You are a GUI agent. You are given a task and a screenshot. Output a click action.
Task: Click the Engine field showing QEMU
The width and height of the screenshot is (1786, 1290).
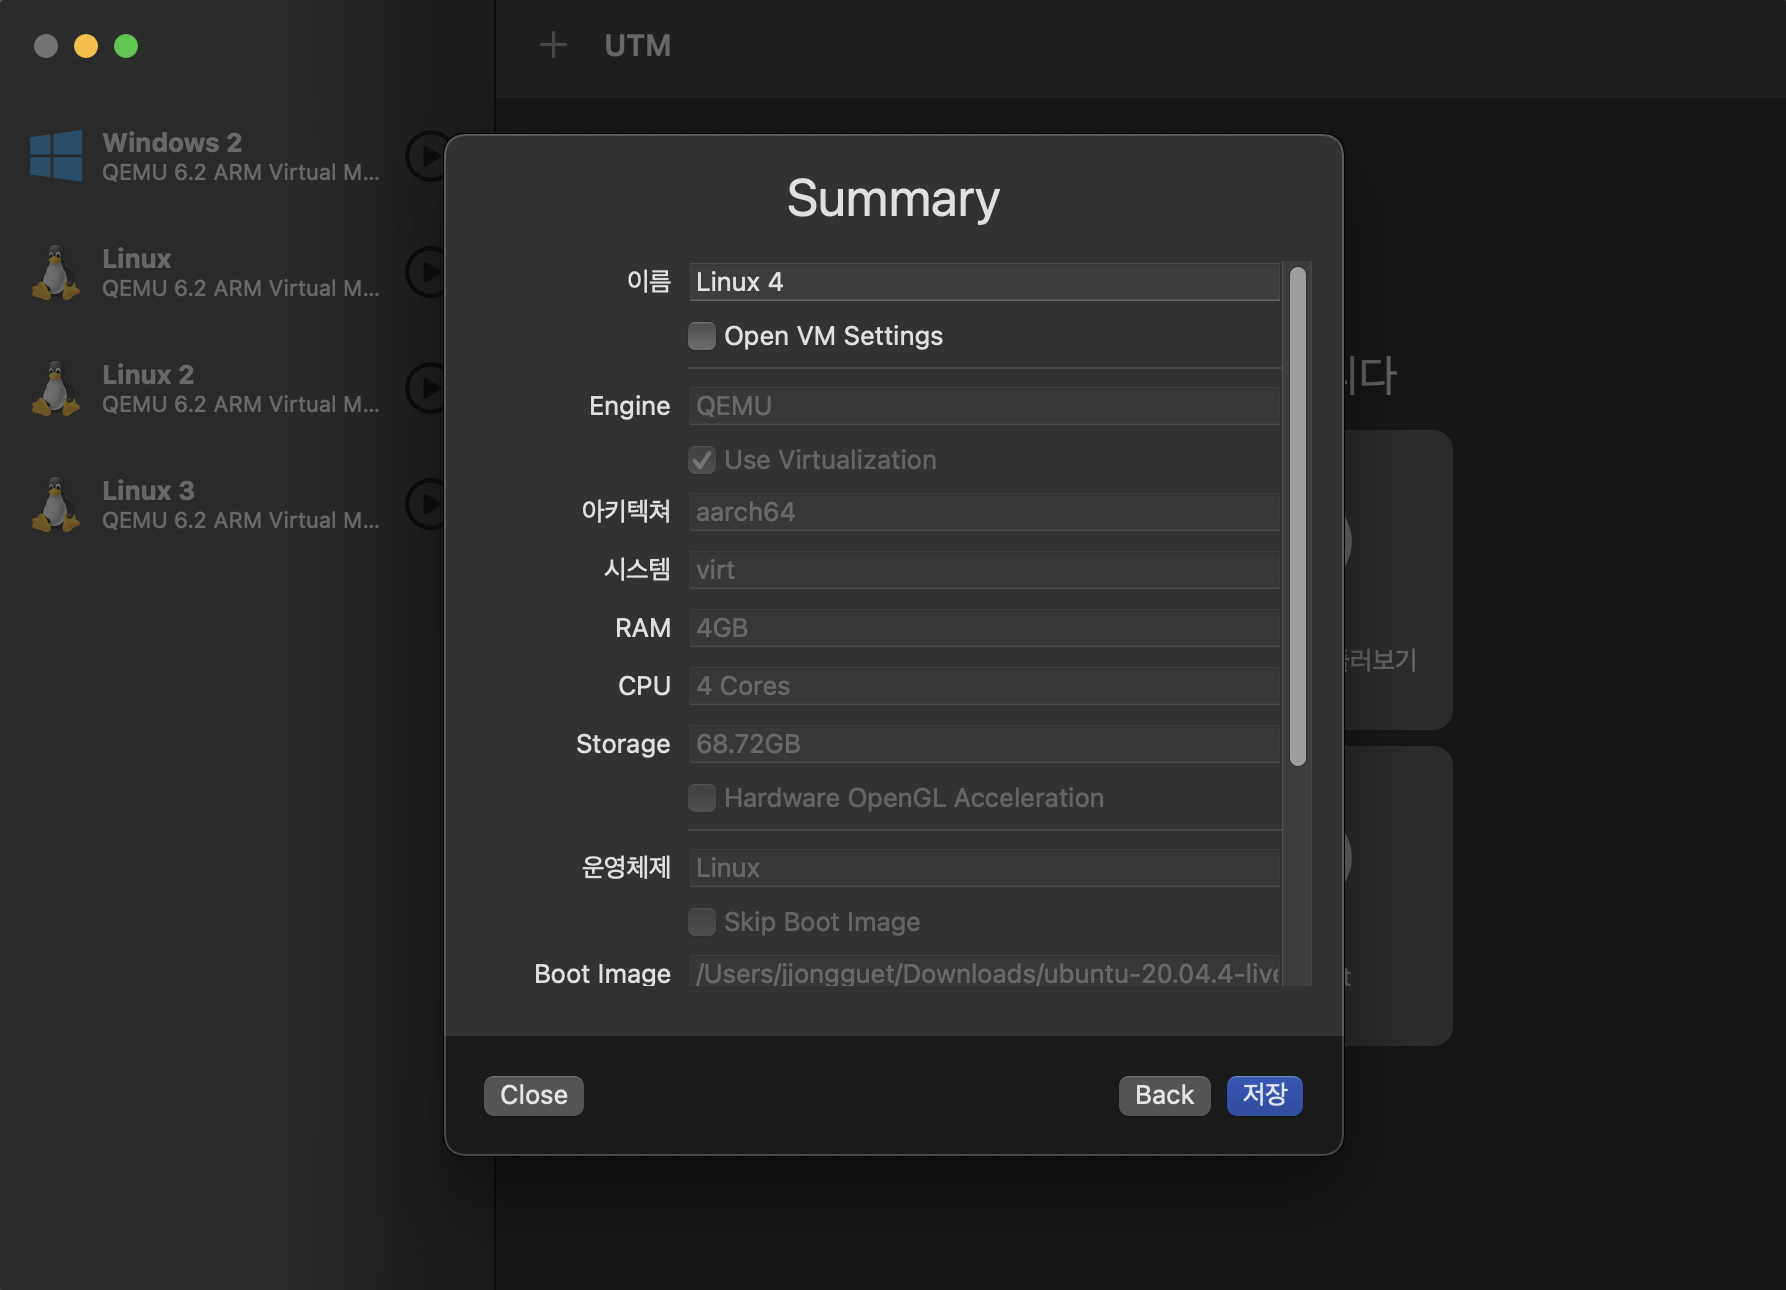tap(984, 406)
